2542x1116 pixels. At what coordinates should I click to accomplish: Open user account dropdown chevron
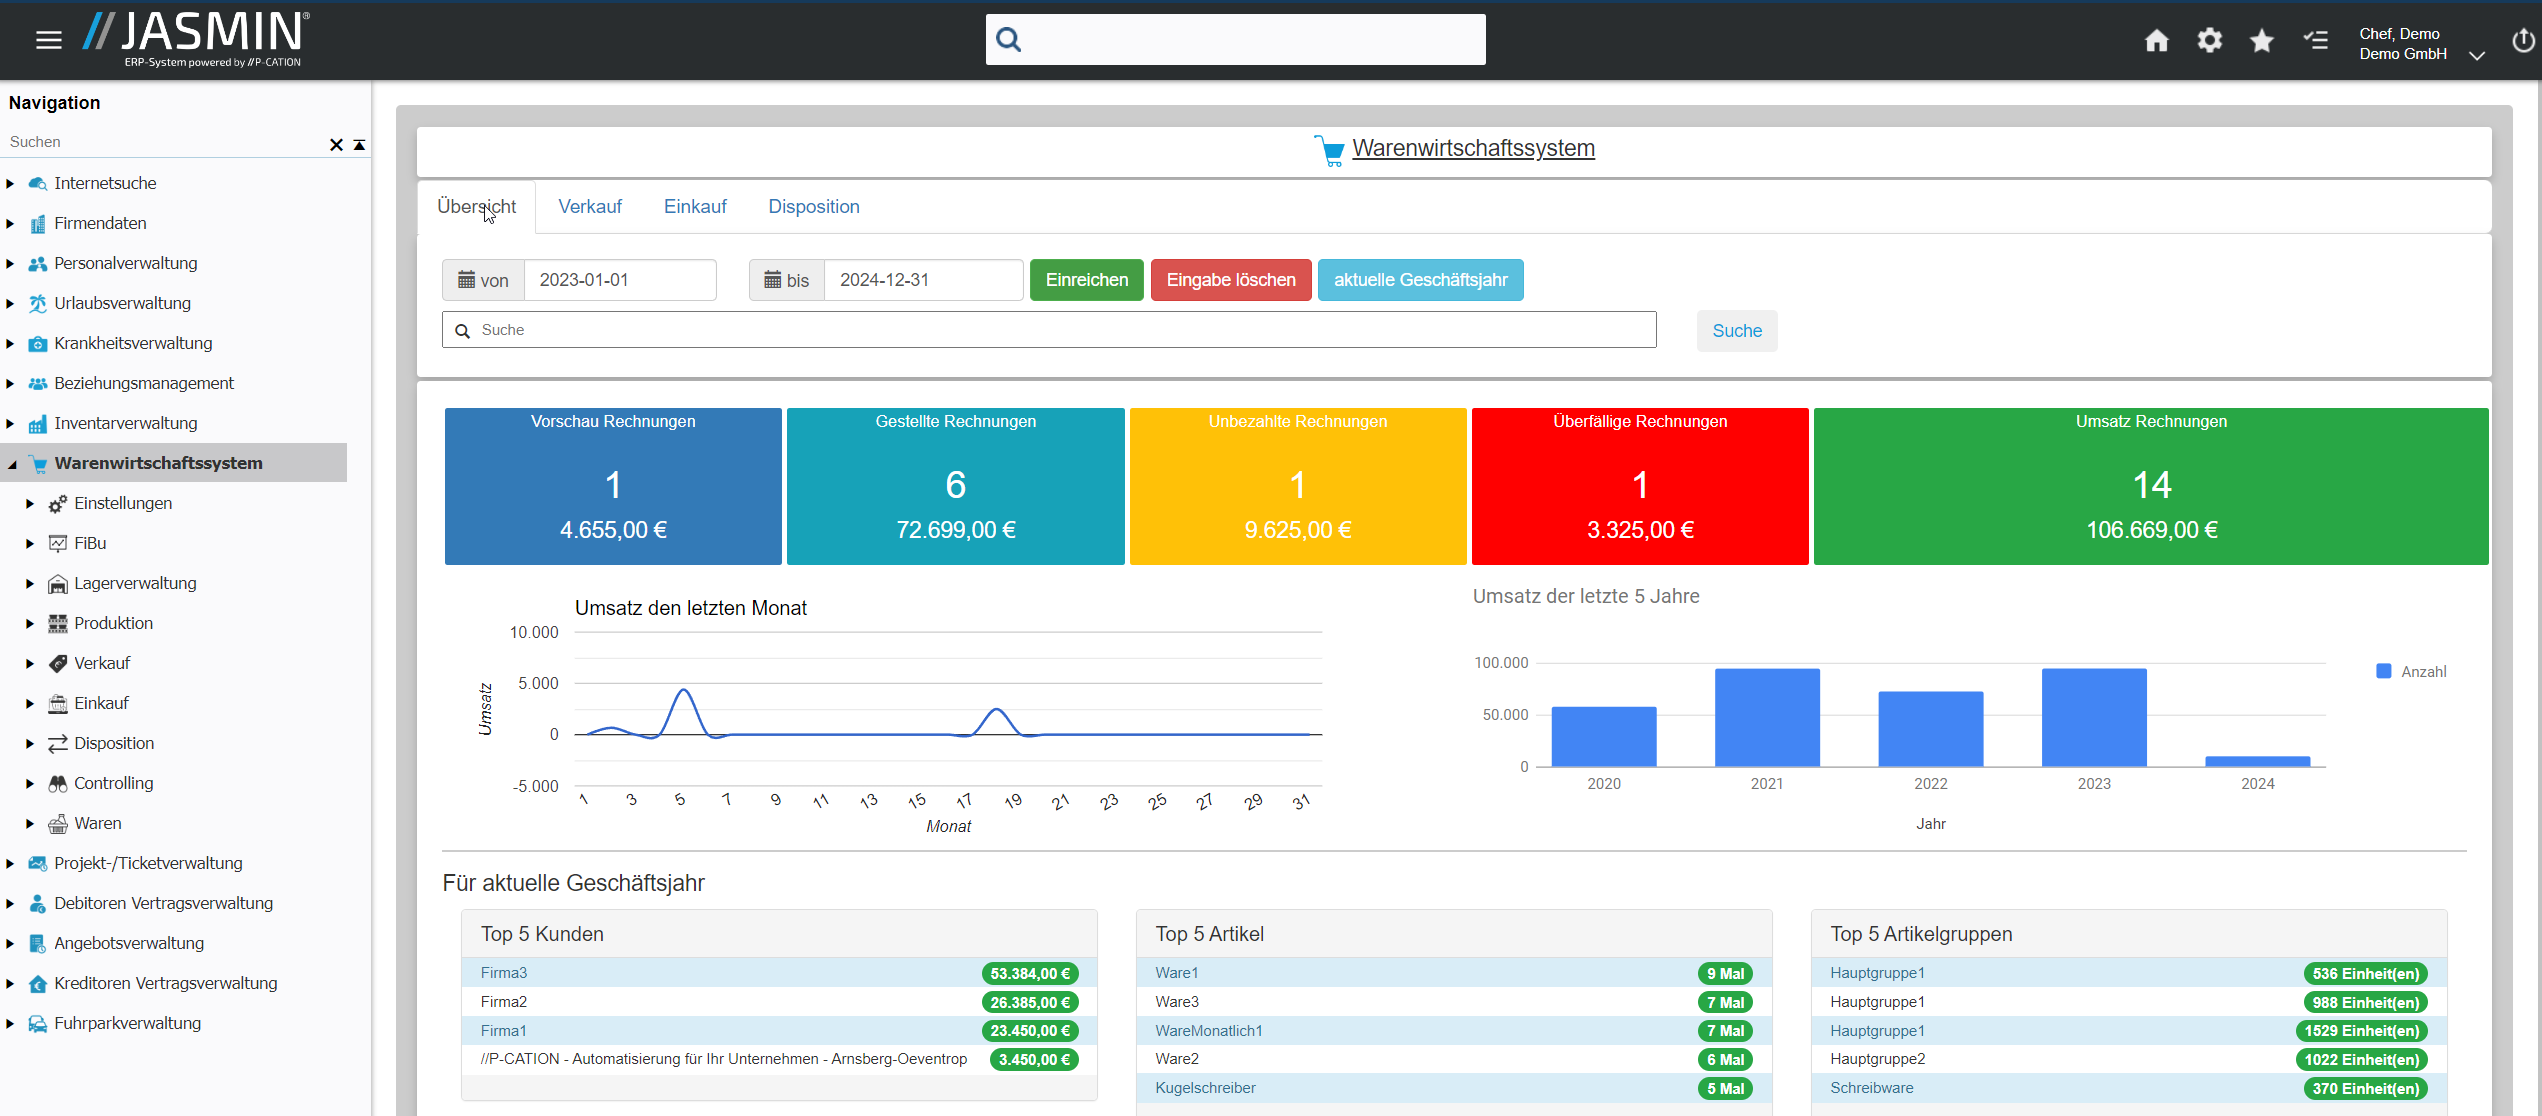pos(2477,56)
